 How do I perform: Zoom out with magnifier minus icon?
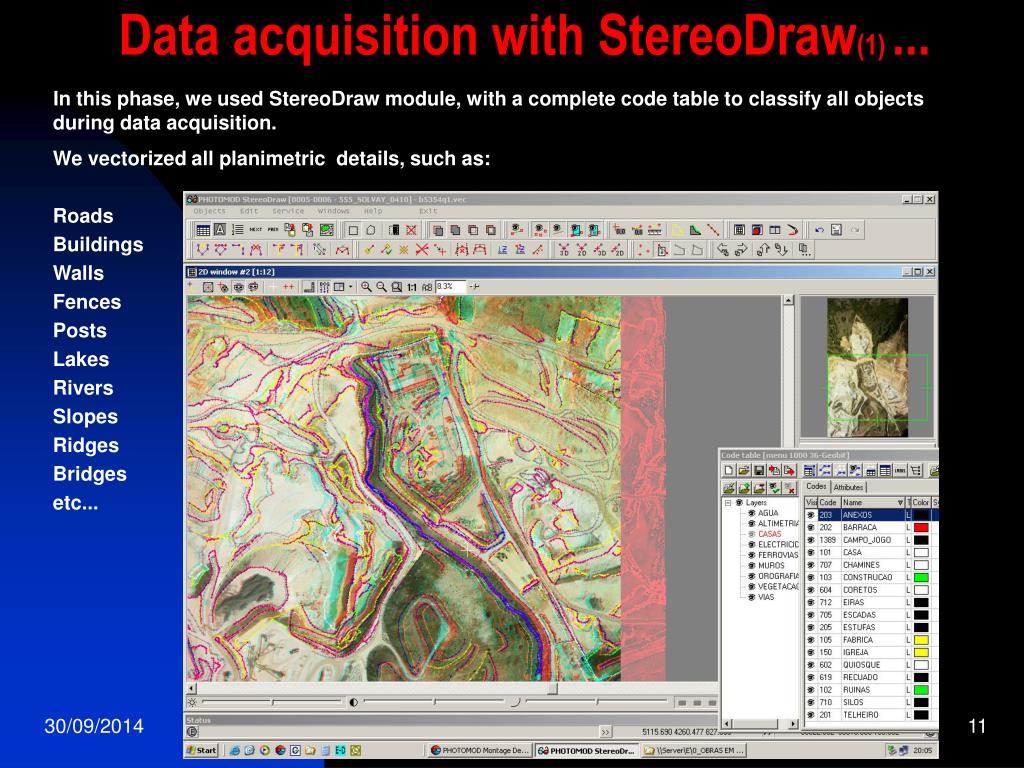(381, 287)
